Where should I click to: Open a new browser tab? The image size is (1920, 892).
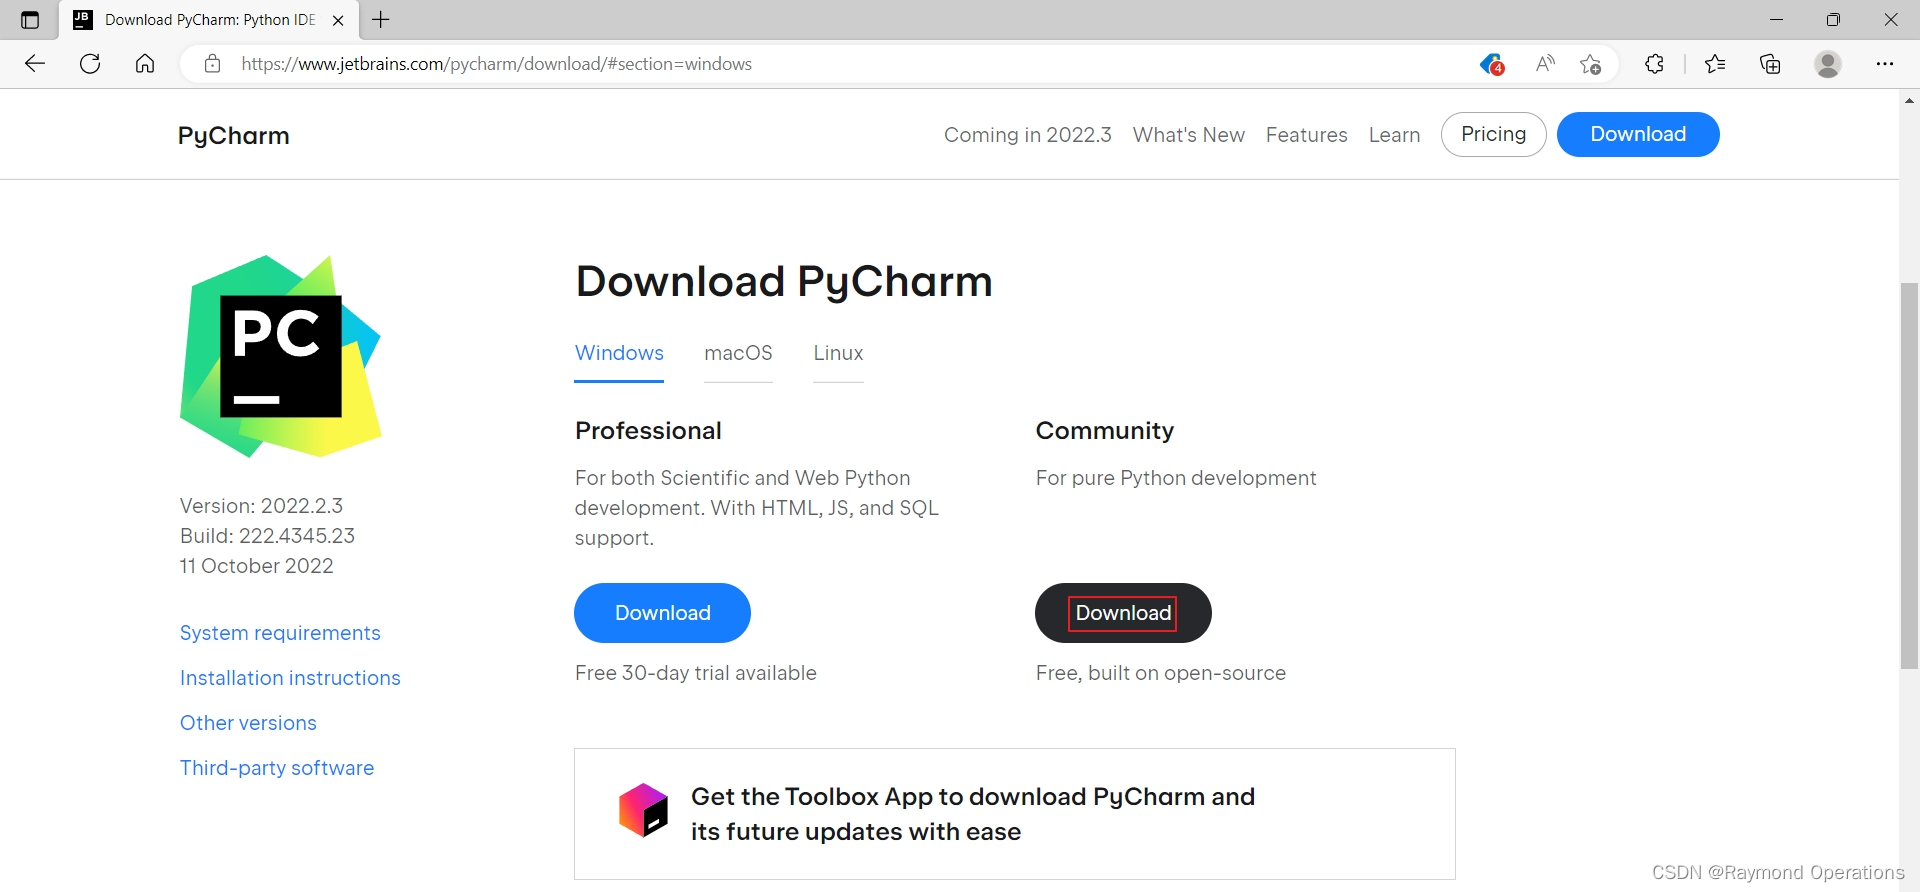pos(381,19)
